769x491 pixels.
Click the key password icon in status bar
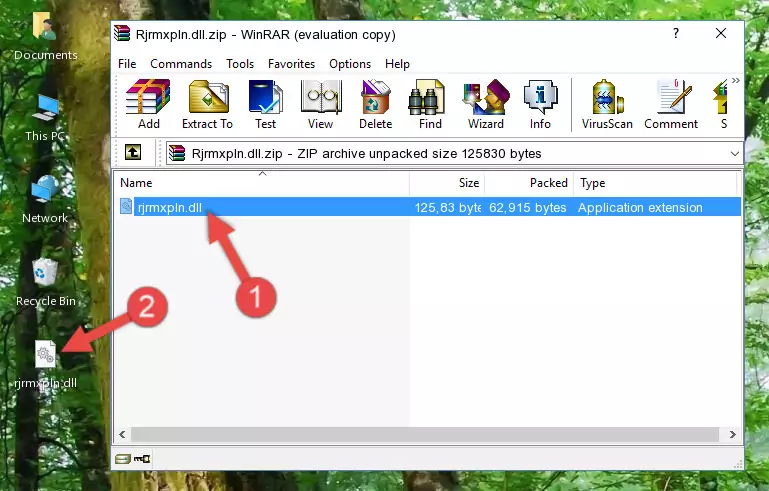142,459
